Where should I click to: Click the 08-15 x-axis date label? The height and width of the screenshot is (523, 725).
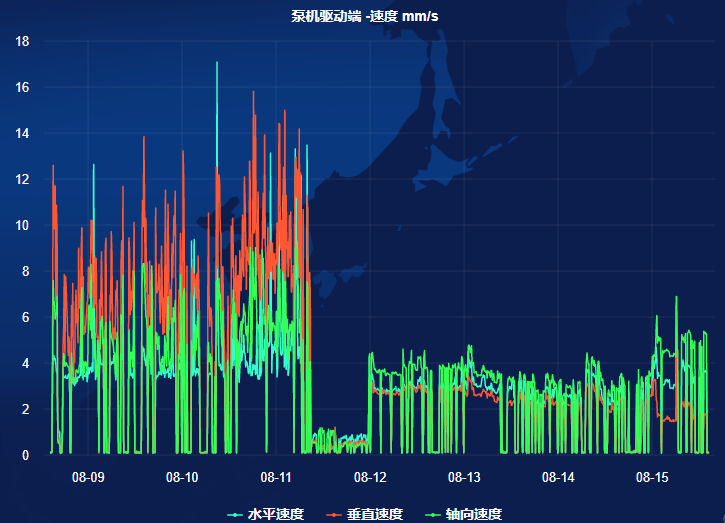[x=652, y=478]
